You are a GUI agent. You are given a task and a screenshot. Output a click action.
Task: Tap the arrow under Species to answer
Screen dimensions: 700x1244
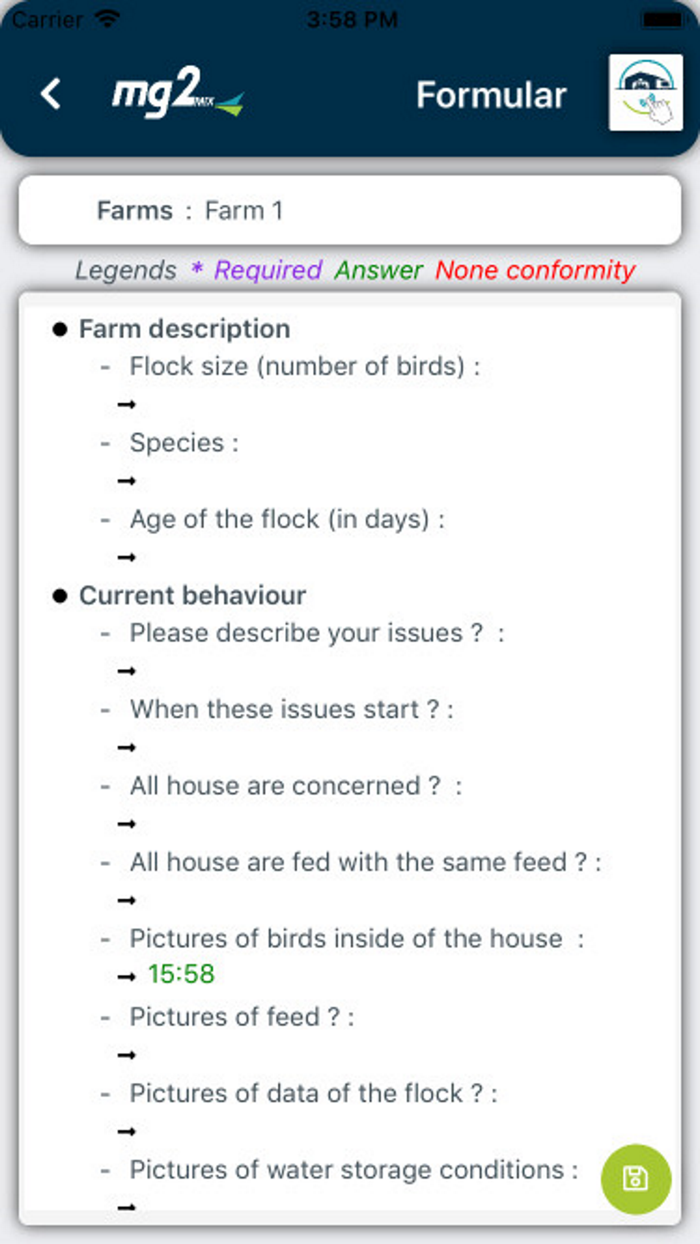tap(128, 481)
